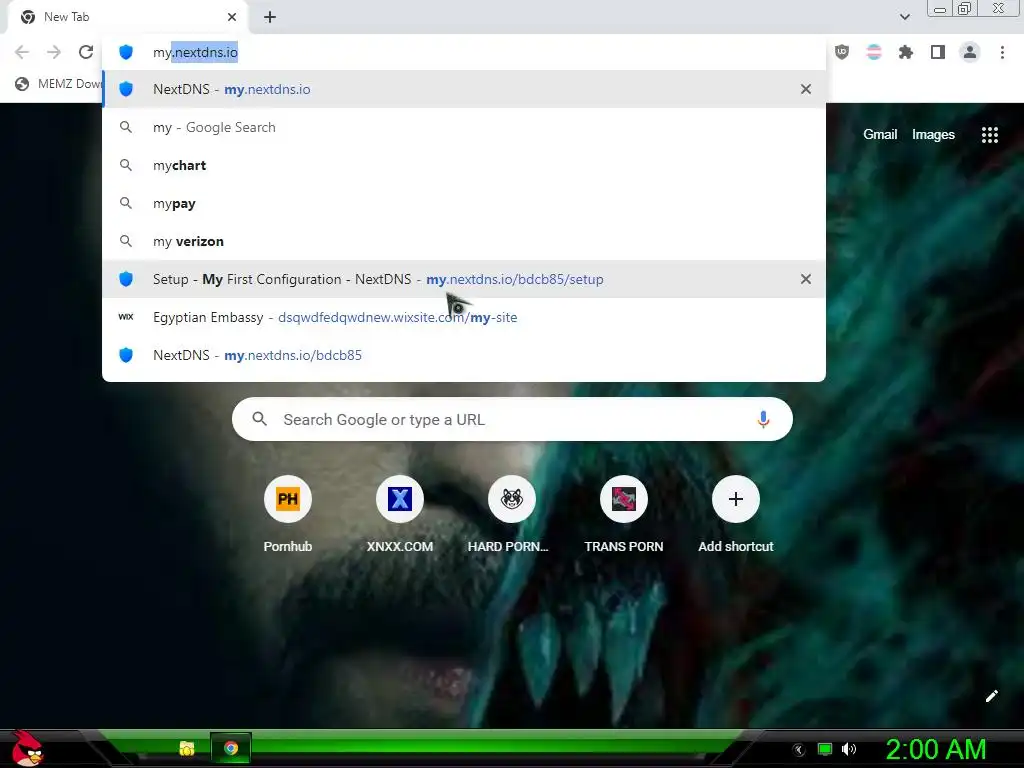Select the Chrome taskbar icon

[231, 748]
